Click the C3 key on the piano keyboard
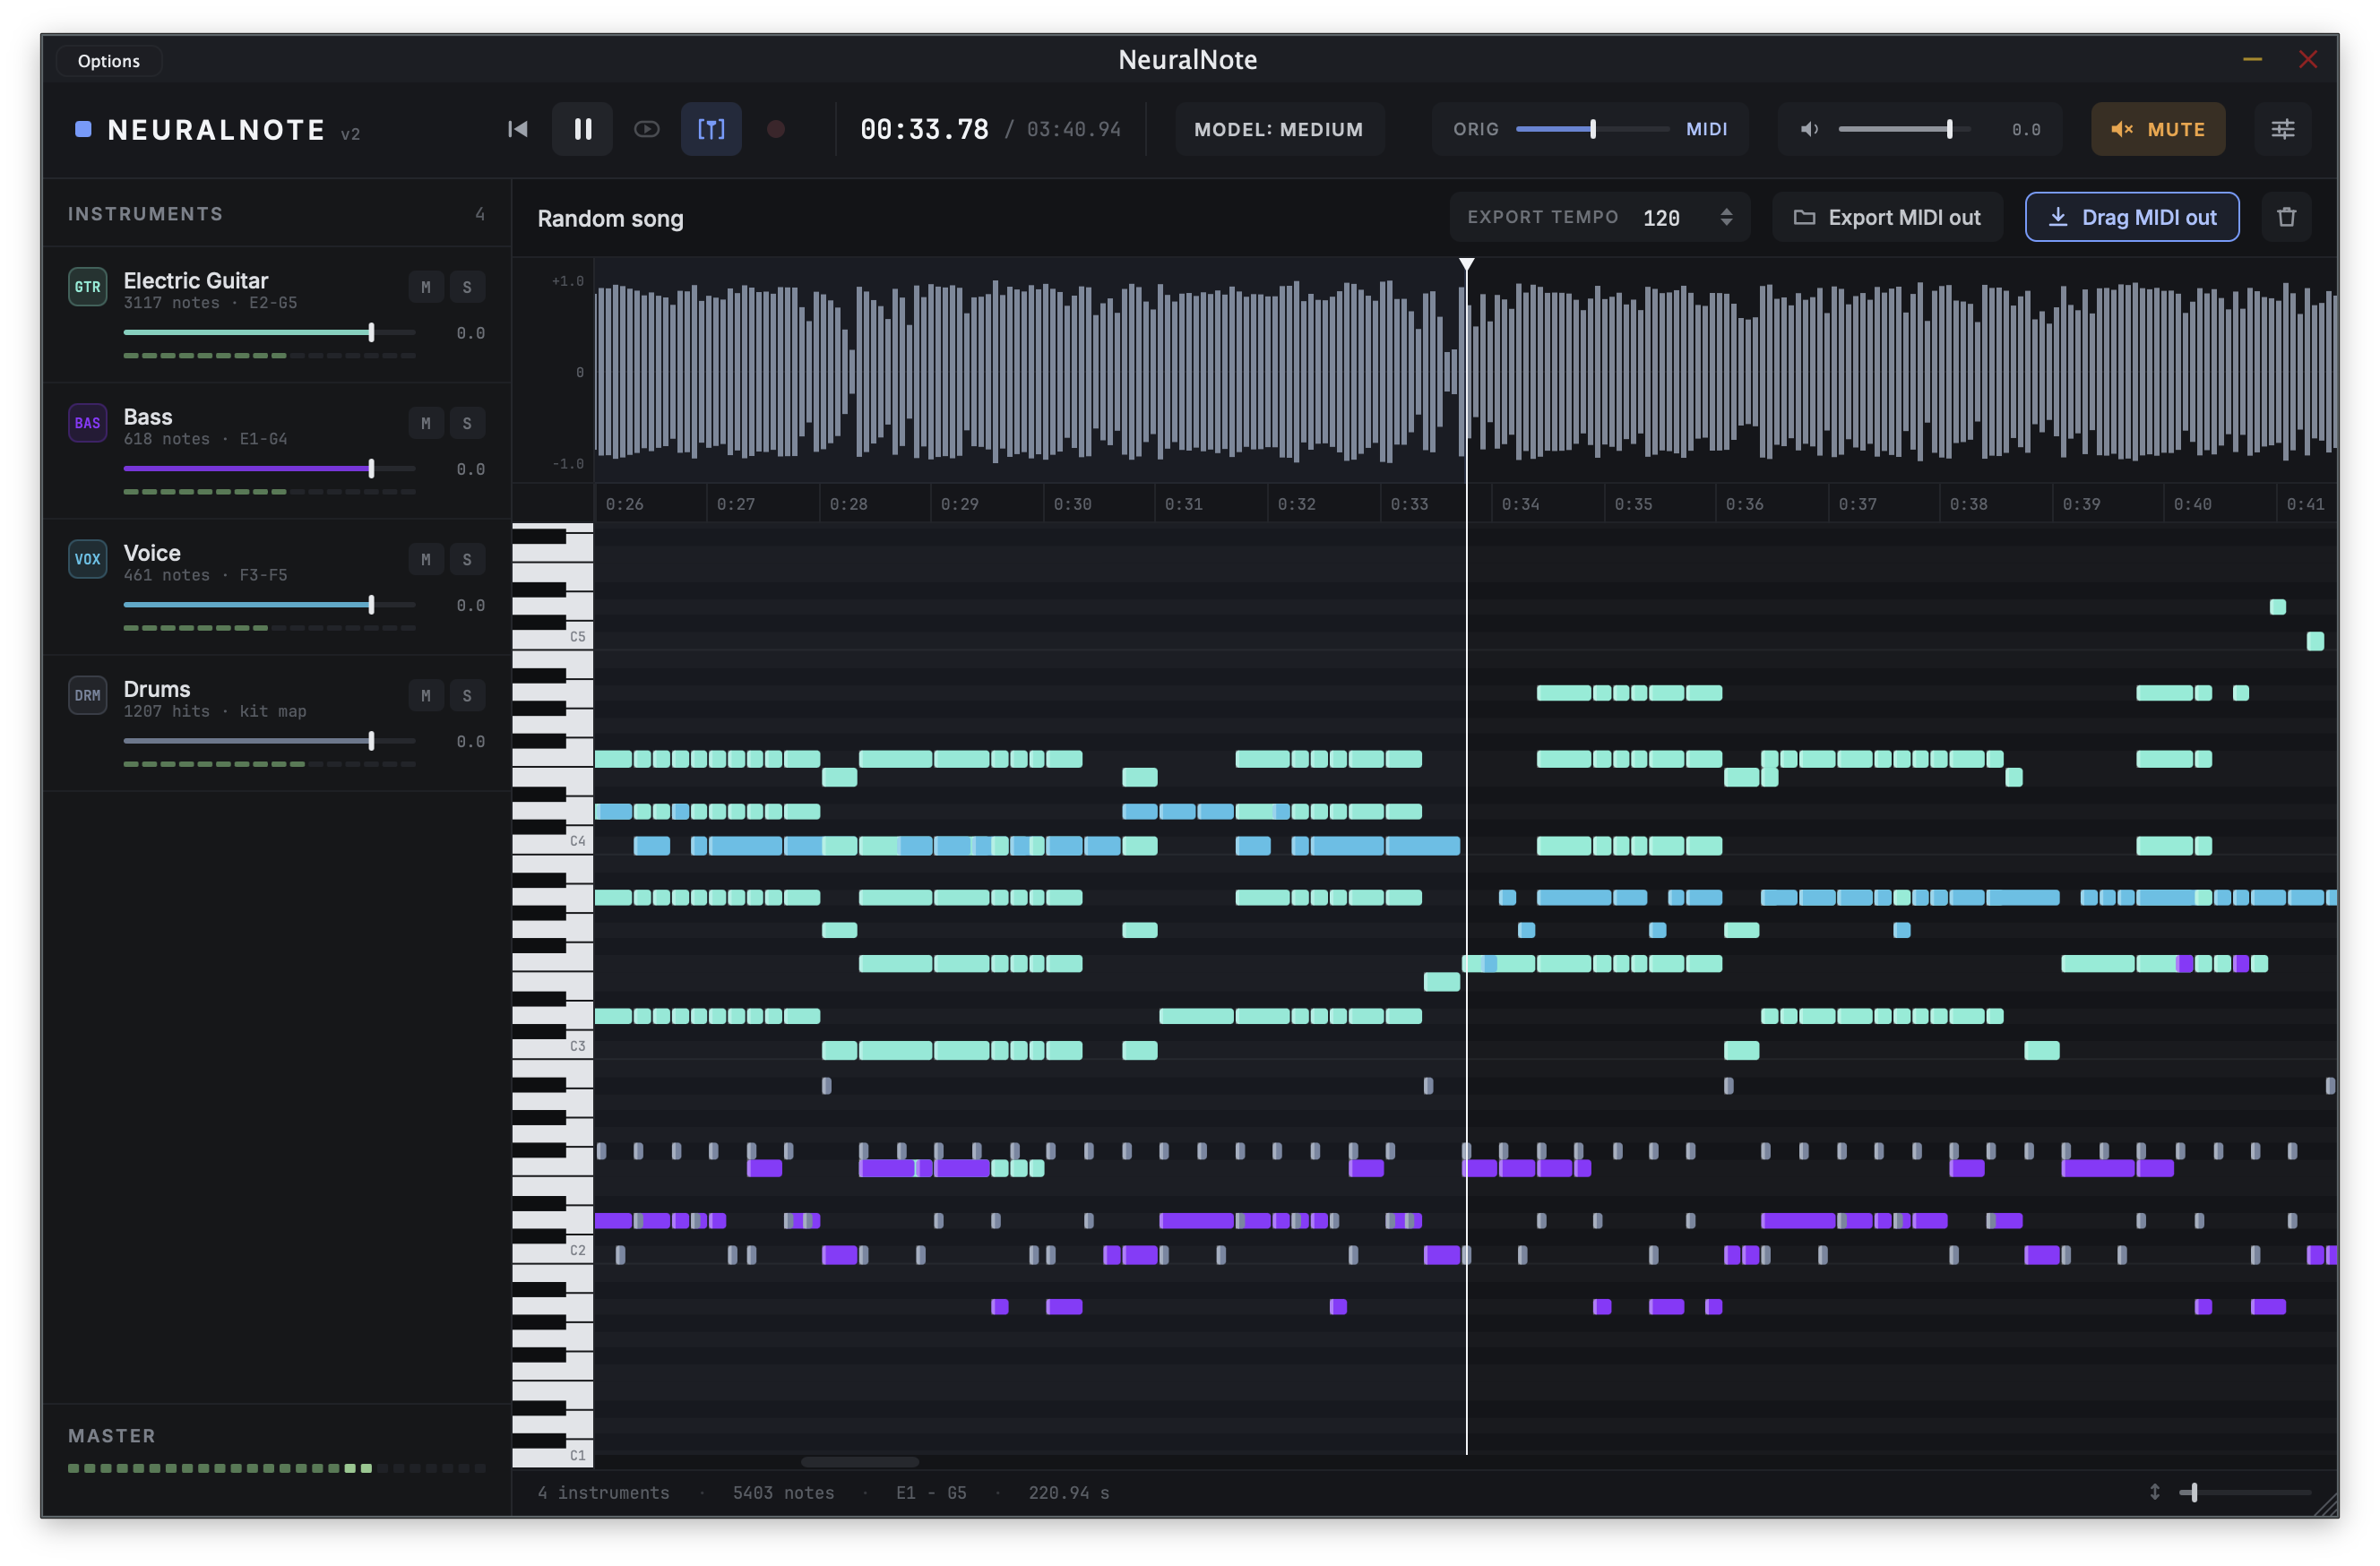2380x1566 pixels. (x=553, y=1046)
